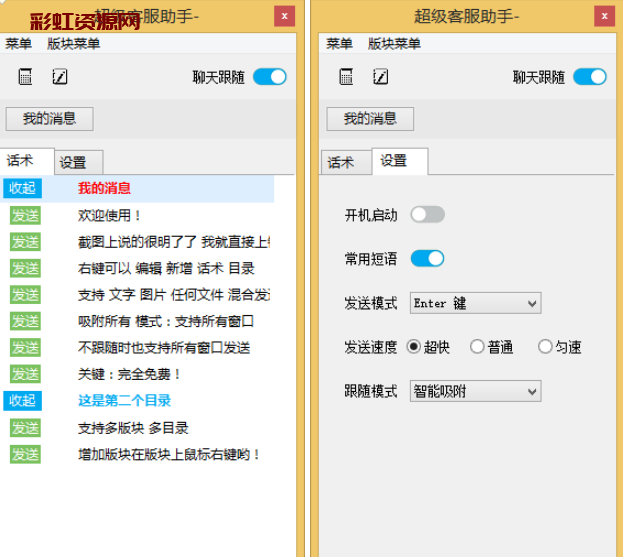Choose the 匀速 sending speed option
This screenshot has width=623, height=557.
[x=545, y=347]
